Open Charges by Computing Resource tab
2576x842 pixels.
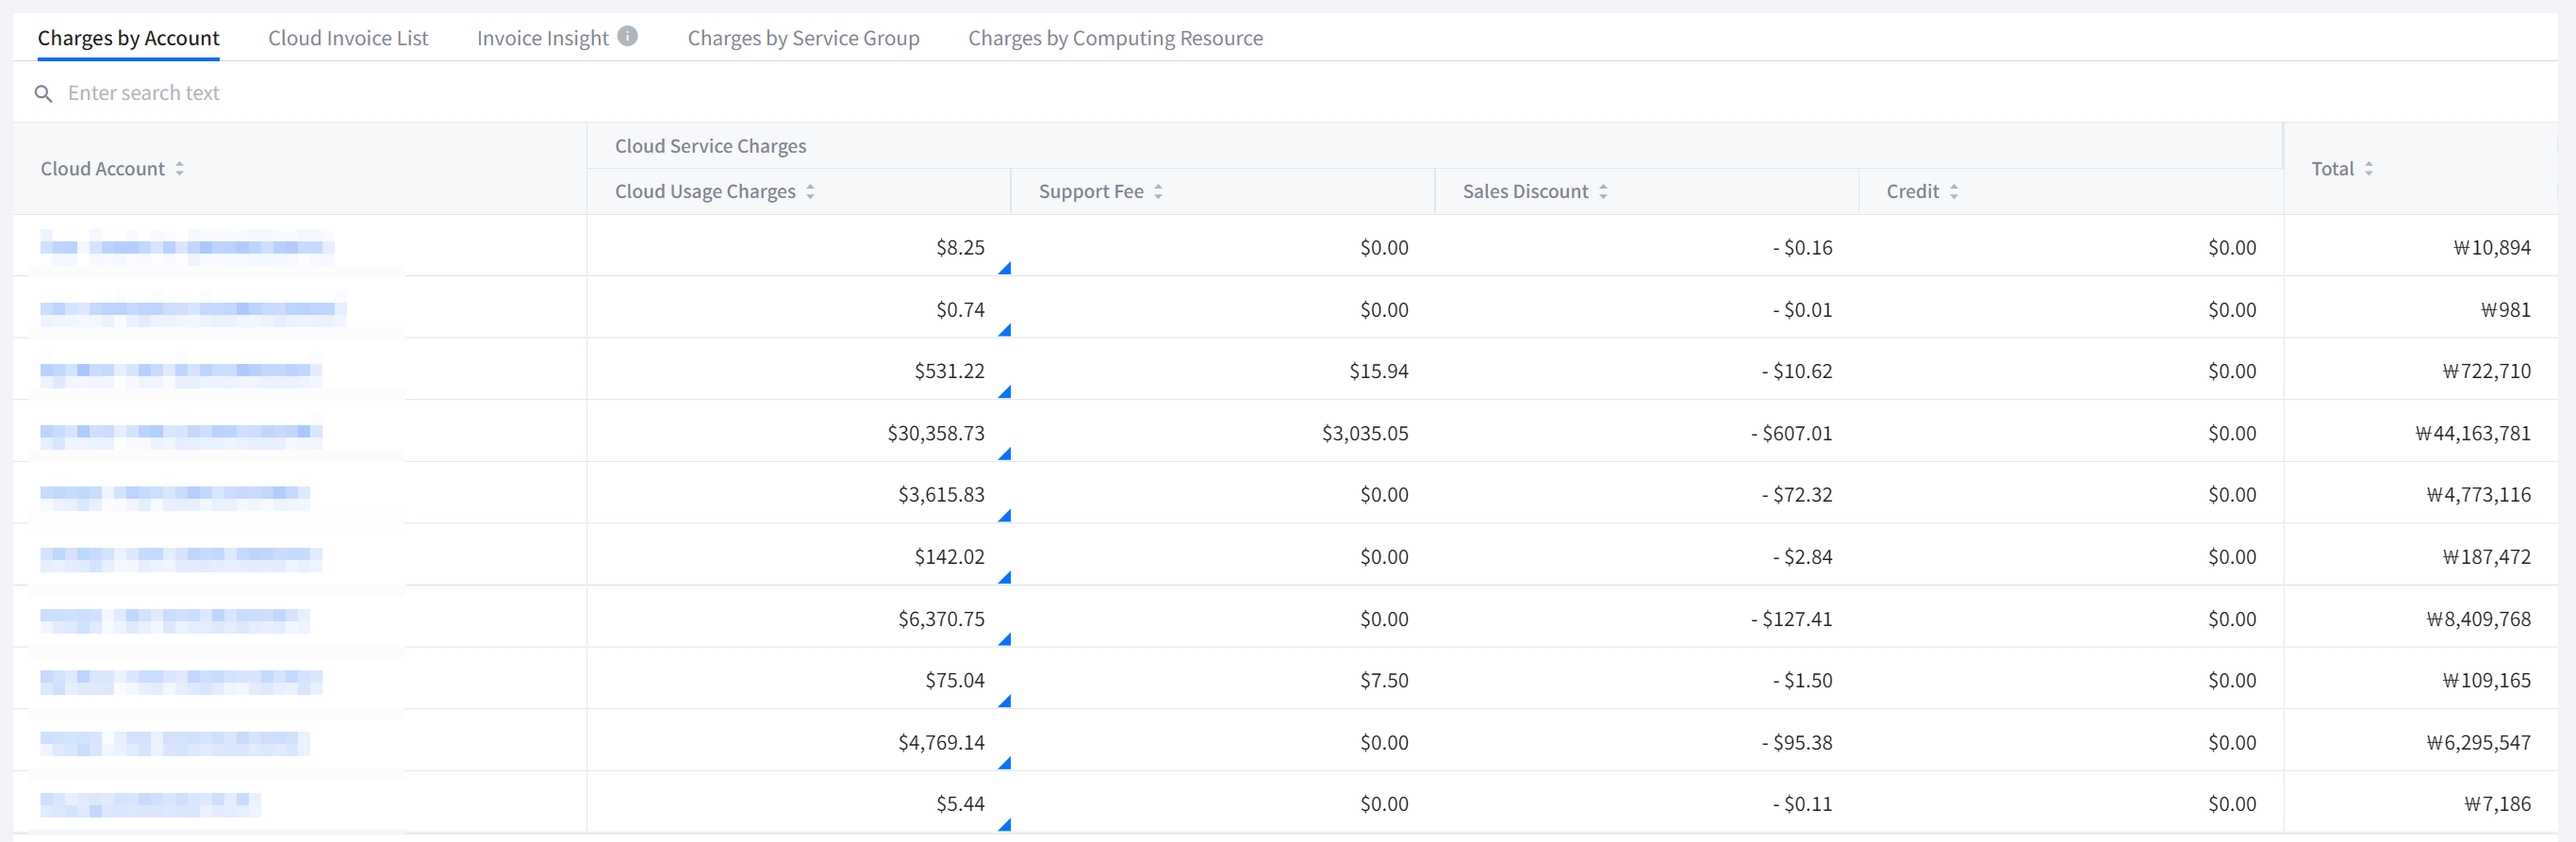pyautogui.click(x=1115, y=38)
